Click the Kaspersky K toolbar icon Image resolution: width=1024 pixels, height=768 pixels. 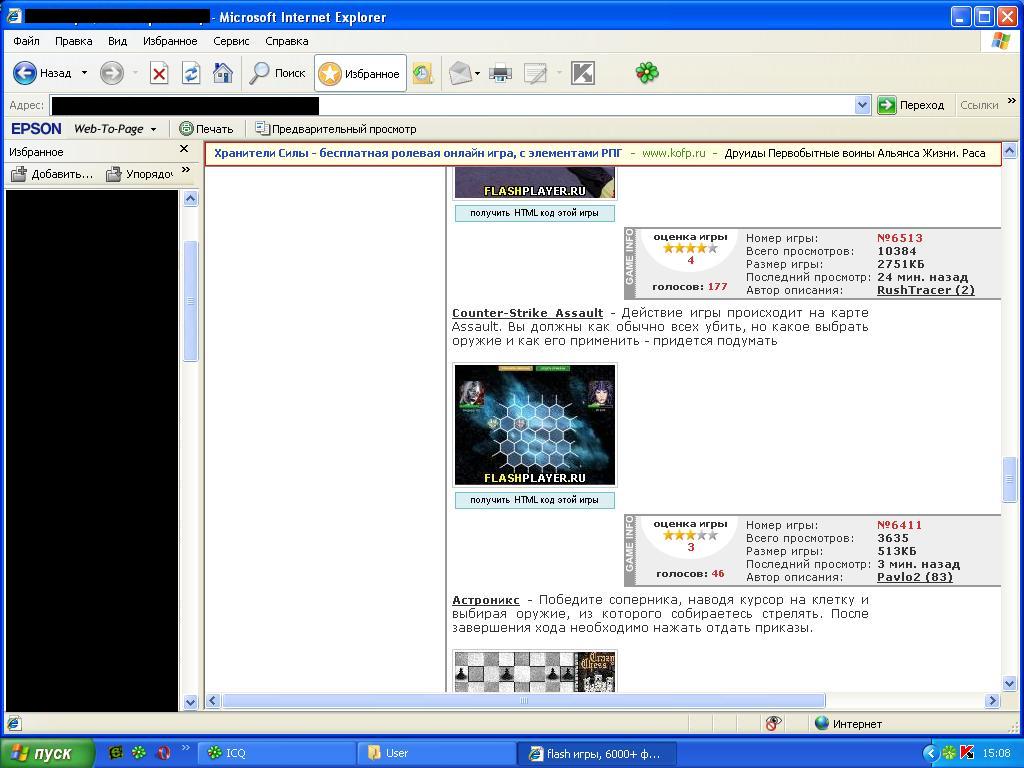(582, 73)
